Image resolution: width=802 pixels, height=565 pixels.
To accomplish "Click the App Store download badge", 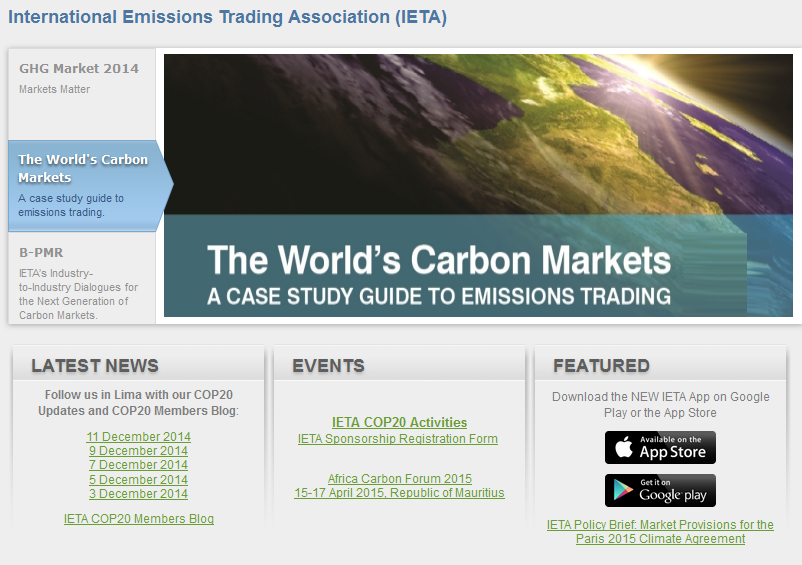I will pyautogui.click(x=660, y=447).
